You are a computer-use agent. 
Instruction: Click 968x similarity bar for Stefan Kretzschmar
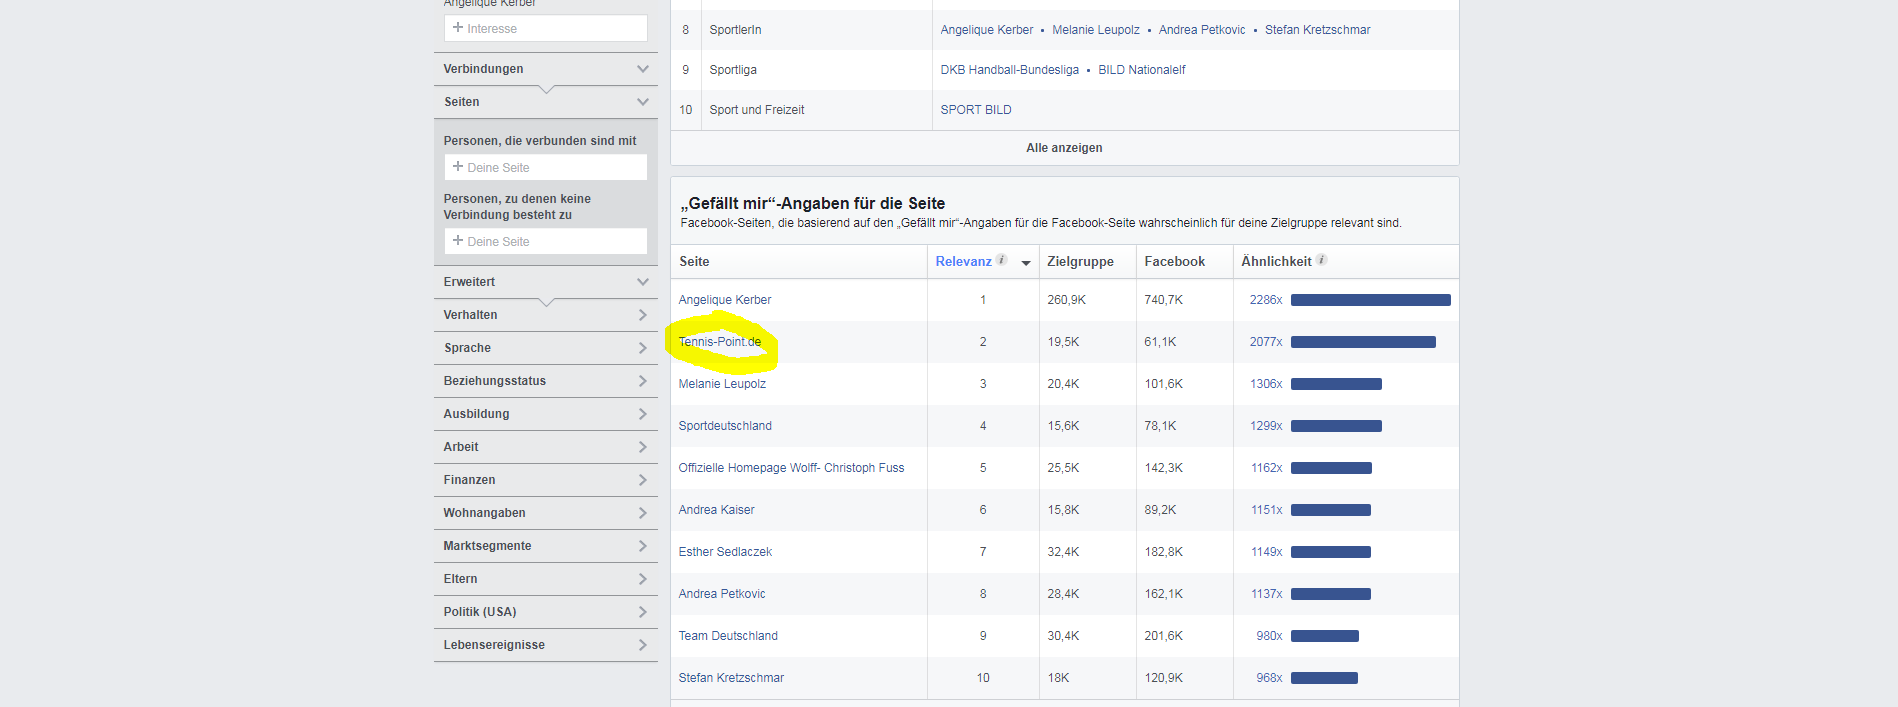[x=1324, y=678]
